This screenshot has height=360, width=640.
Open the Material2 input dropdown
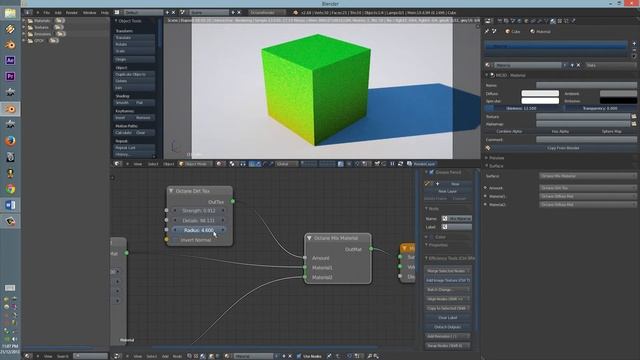pyautogui.click(x=588, y=204)
